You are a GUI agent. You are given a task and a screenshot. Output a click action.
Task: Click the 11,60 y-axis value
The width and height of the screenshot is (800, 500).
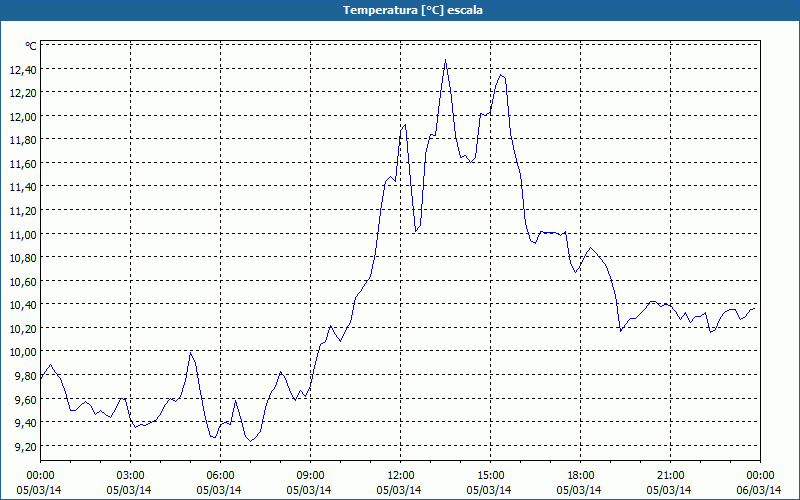(23, 164)
